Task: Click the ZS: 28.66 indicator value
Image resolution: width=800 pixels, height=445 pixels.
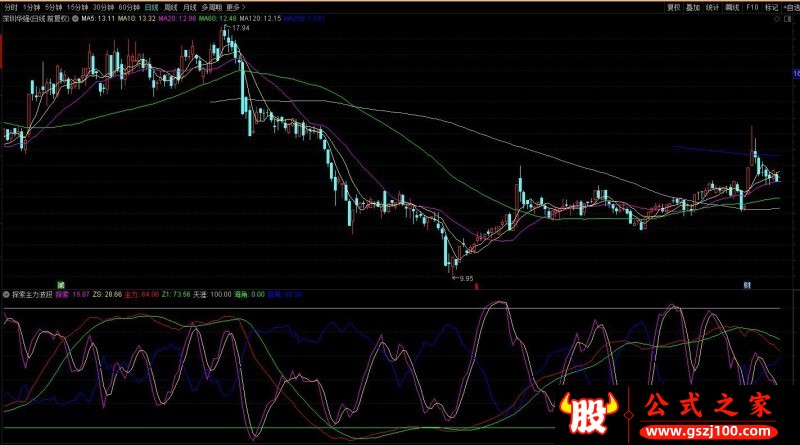Action: [x=107, y=294]
